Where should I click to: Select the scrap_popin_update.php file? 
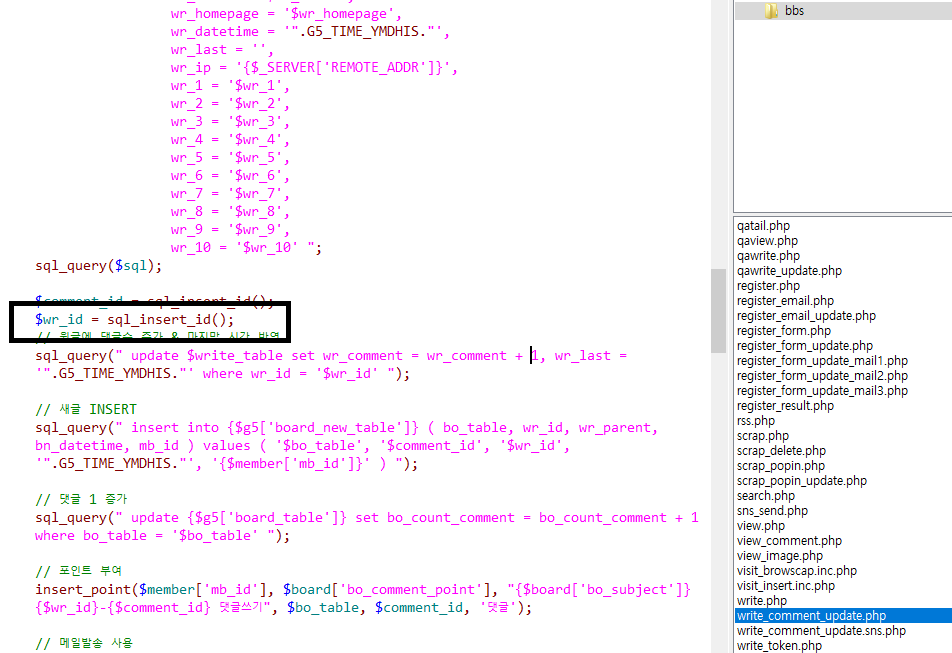point(801,481)
